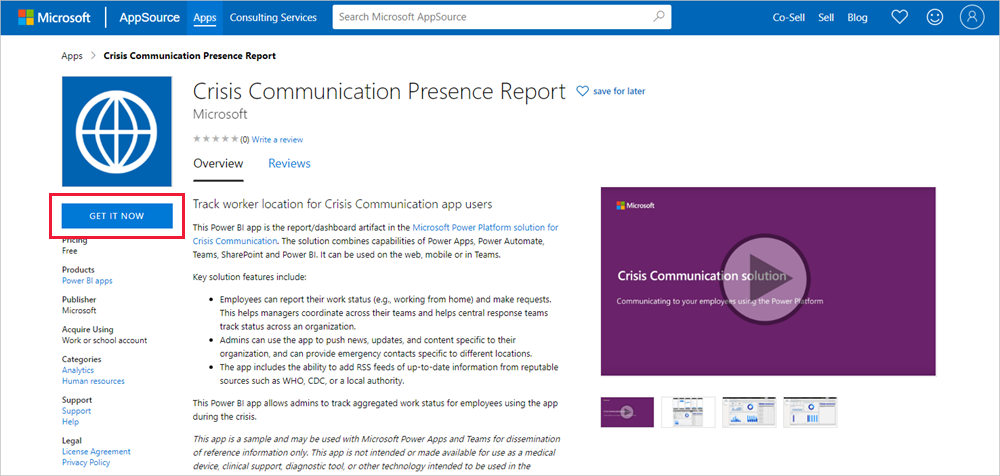This screenshot has height=476, width=1000.
Task: Open the Privacy Policy link
Action: click(x=86, y=463)
